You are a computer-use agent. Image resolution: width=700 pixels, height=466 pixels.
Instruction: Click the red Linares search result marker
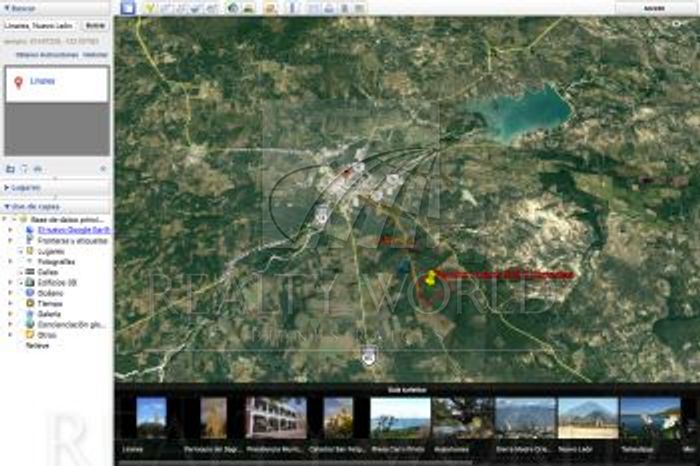click(x=18, y=82)
